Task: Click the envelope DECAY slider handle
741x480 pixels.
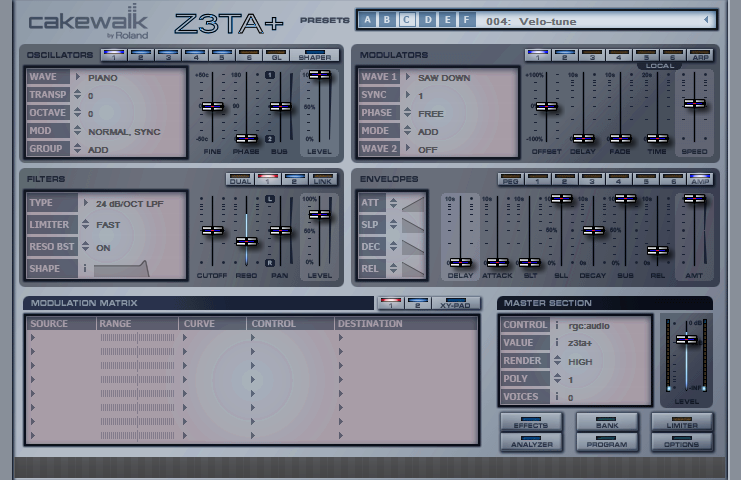Action: 593,231
